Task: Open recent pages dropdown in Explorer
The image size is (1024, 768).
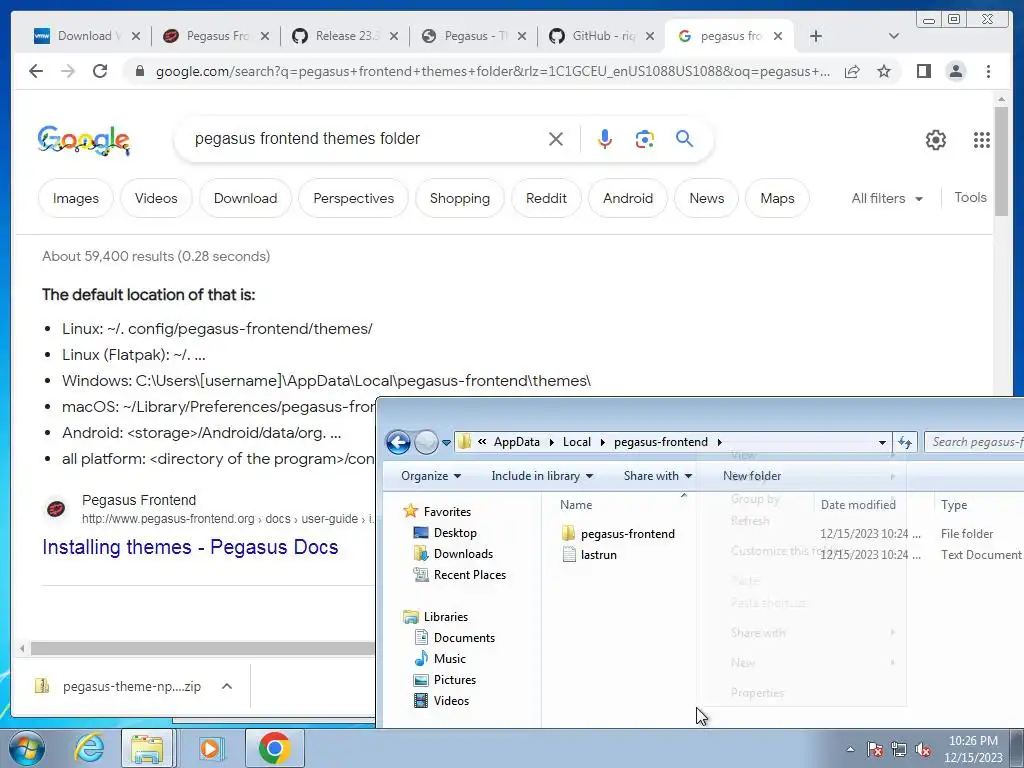Action: pos(447,442)
